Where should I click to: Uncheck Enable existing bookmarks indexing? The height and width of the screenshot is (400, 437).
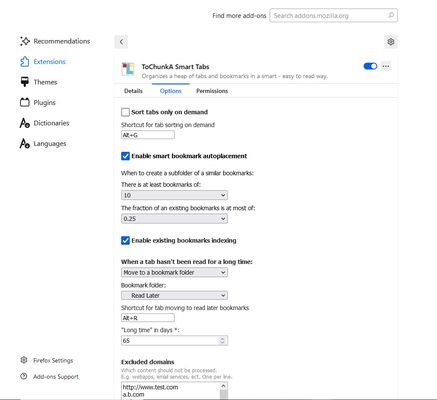pos(125,240)
